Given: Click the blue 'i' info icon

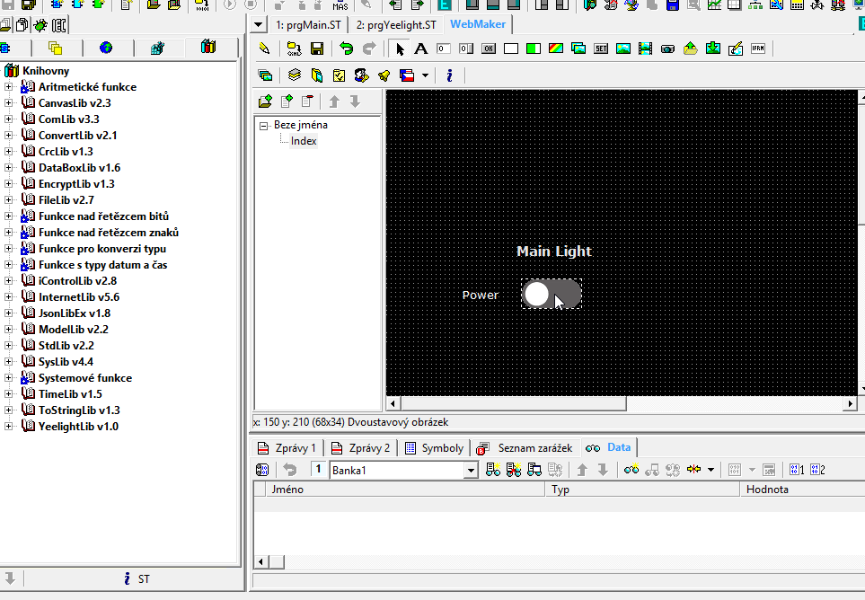Looking at the screenshot, I should click(449, 75).
